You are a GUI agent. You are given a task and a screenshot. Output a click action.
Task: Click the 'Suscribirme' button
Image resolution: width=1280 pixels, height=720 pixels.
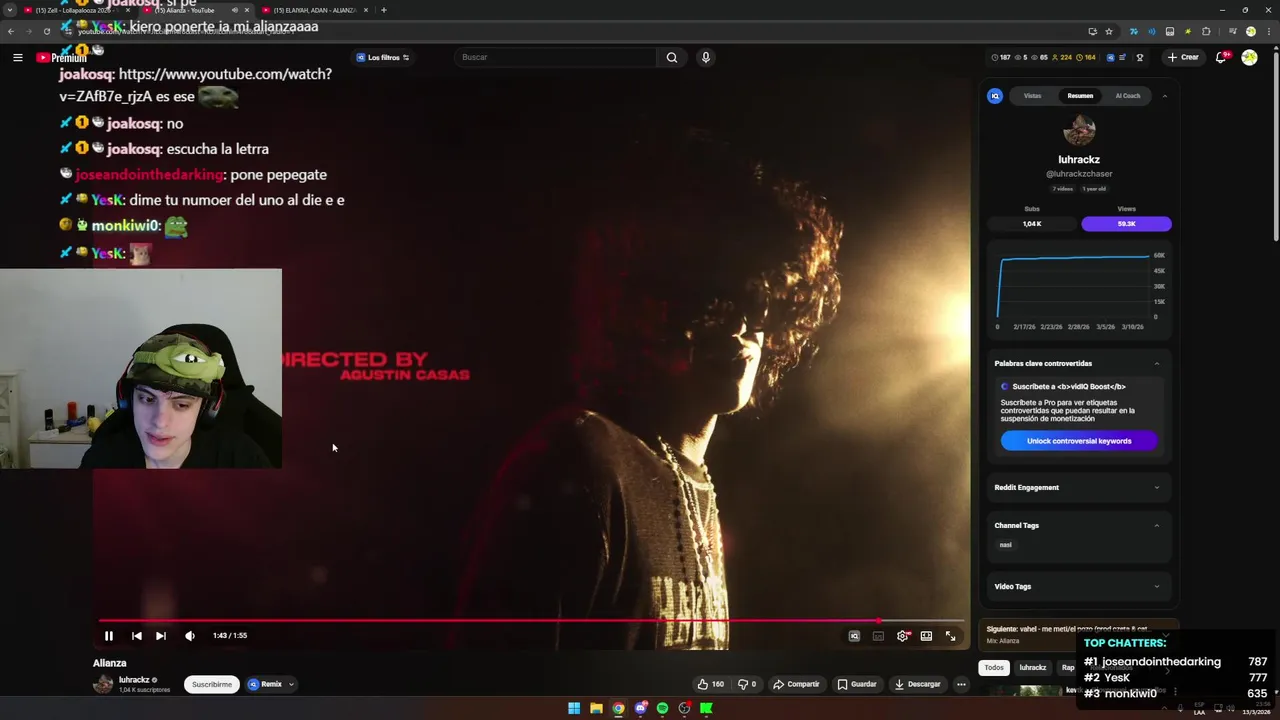click(x=212, y=684)
